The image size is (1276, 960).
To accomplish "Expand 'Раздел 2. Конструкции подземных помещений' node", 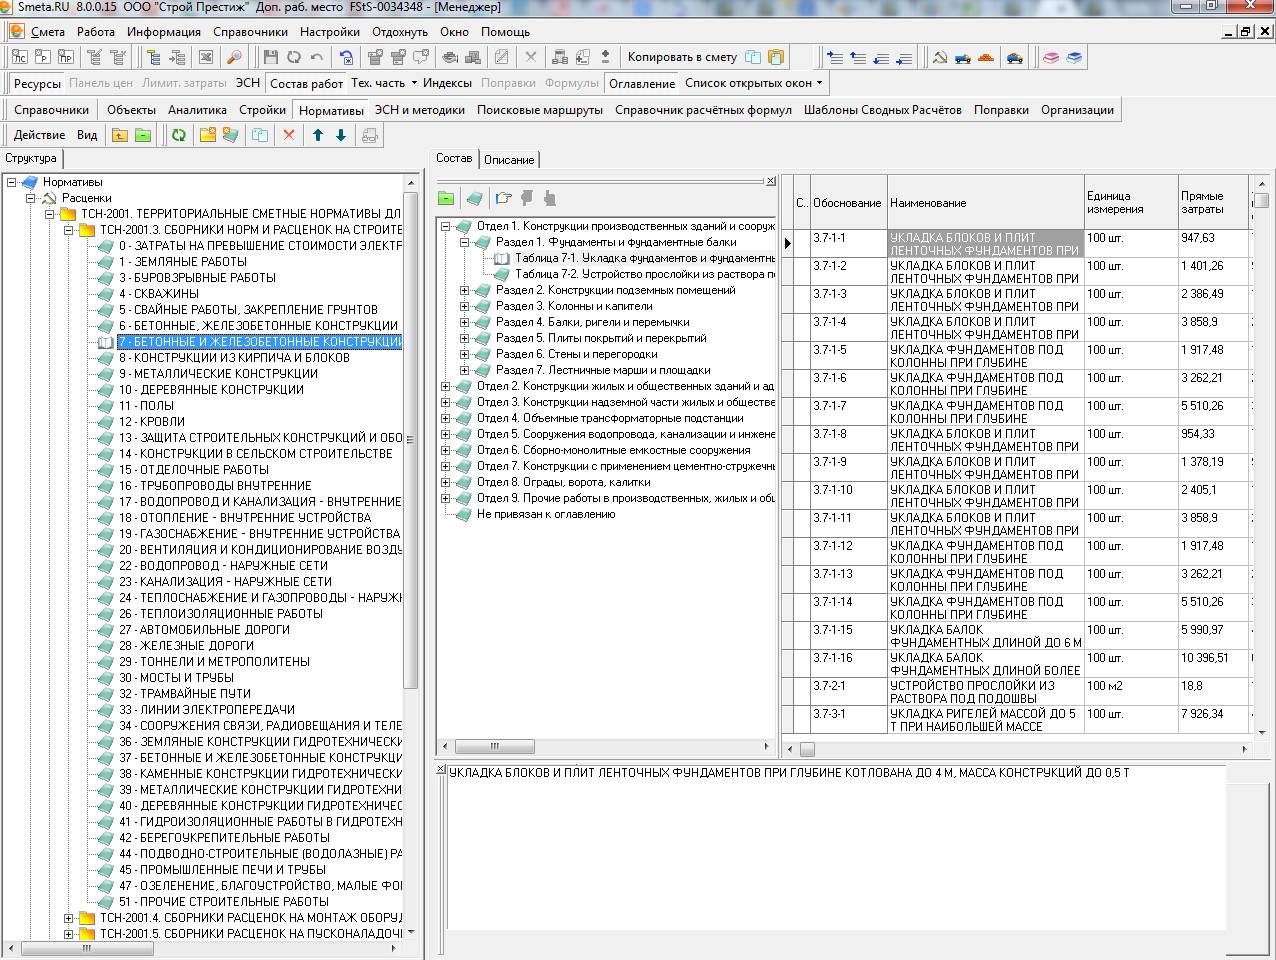I will 465,291.
